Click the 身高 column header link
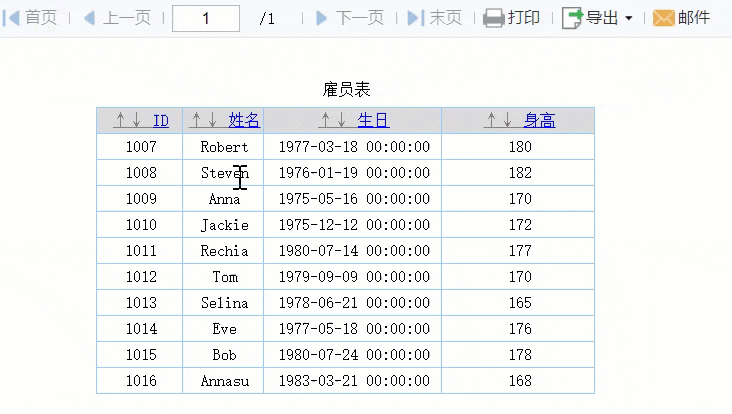The image size is (732, 414). 540,121
